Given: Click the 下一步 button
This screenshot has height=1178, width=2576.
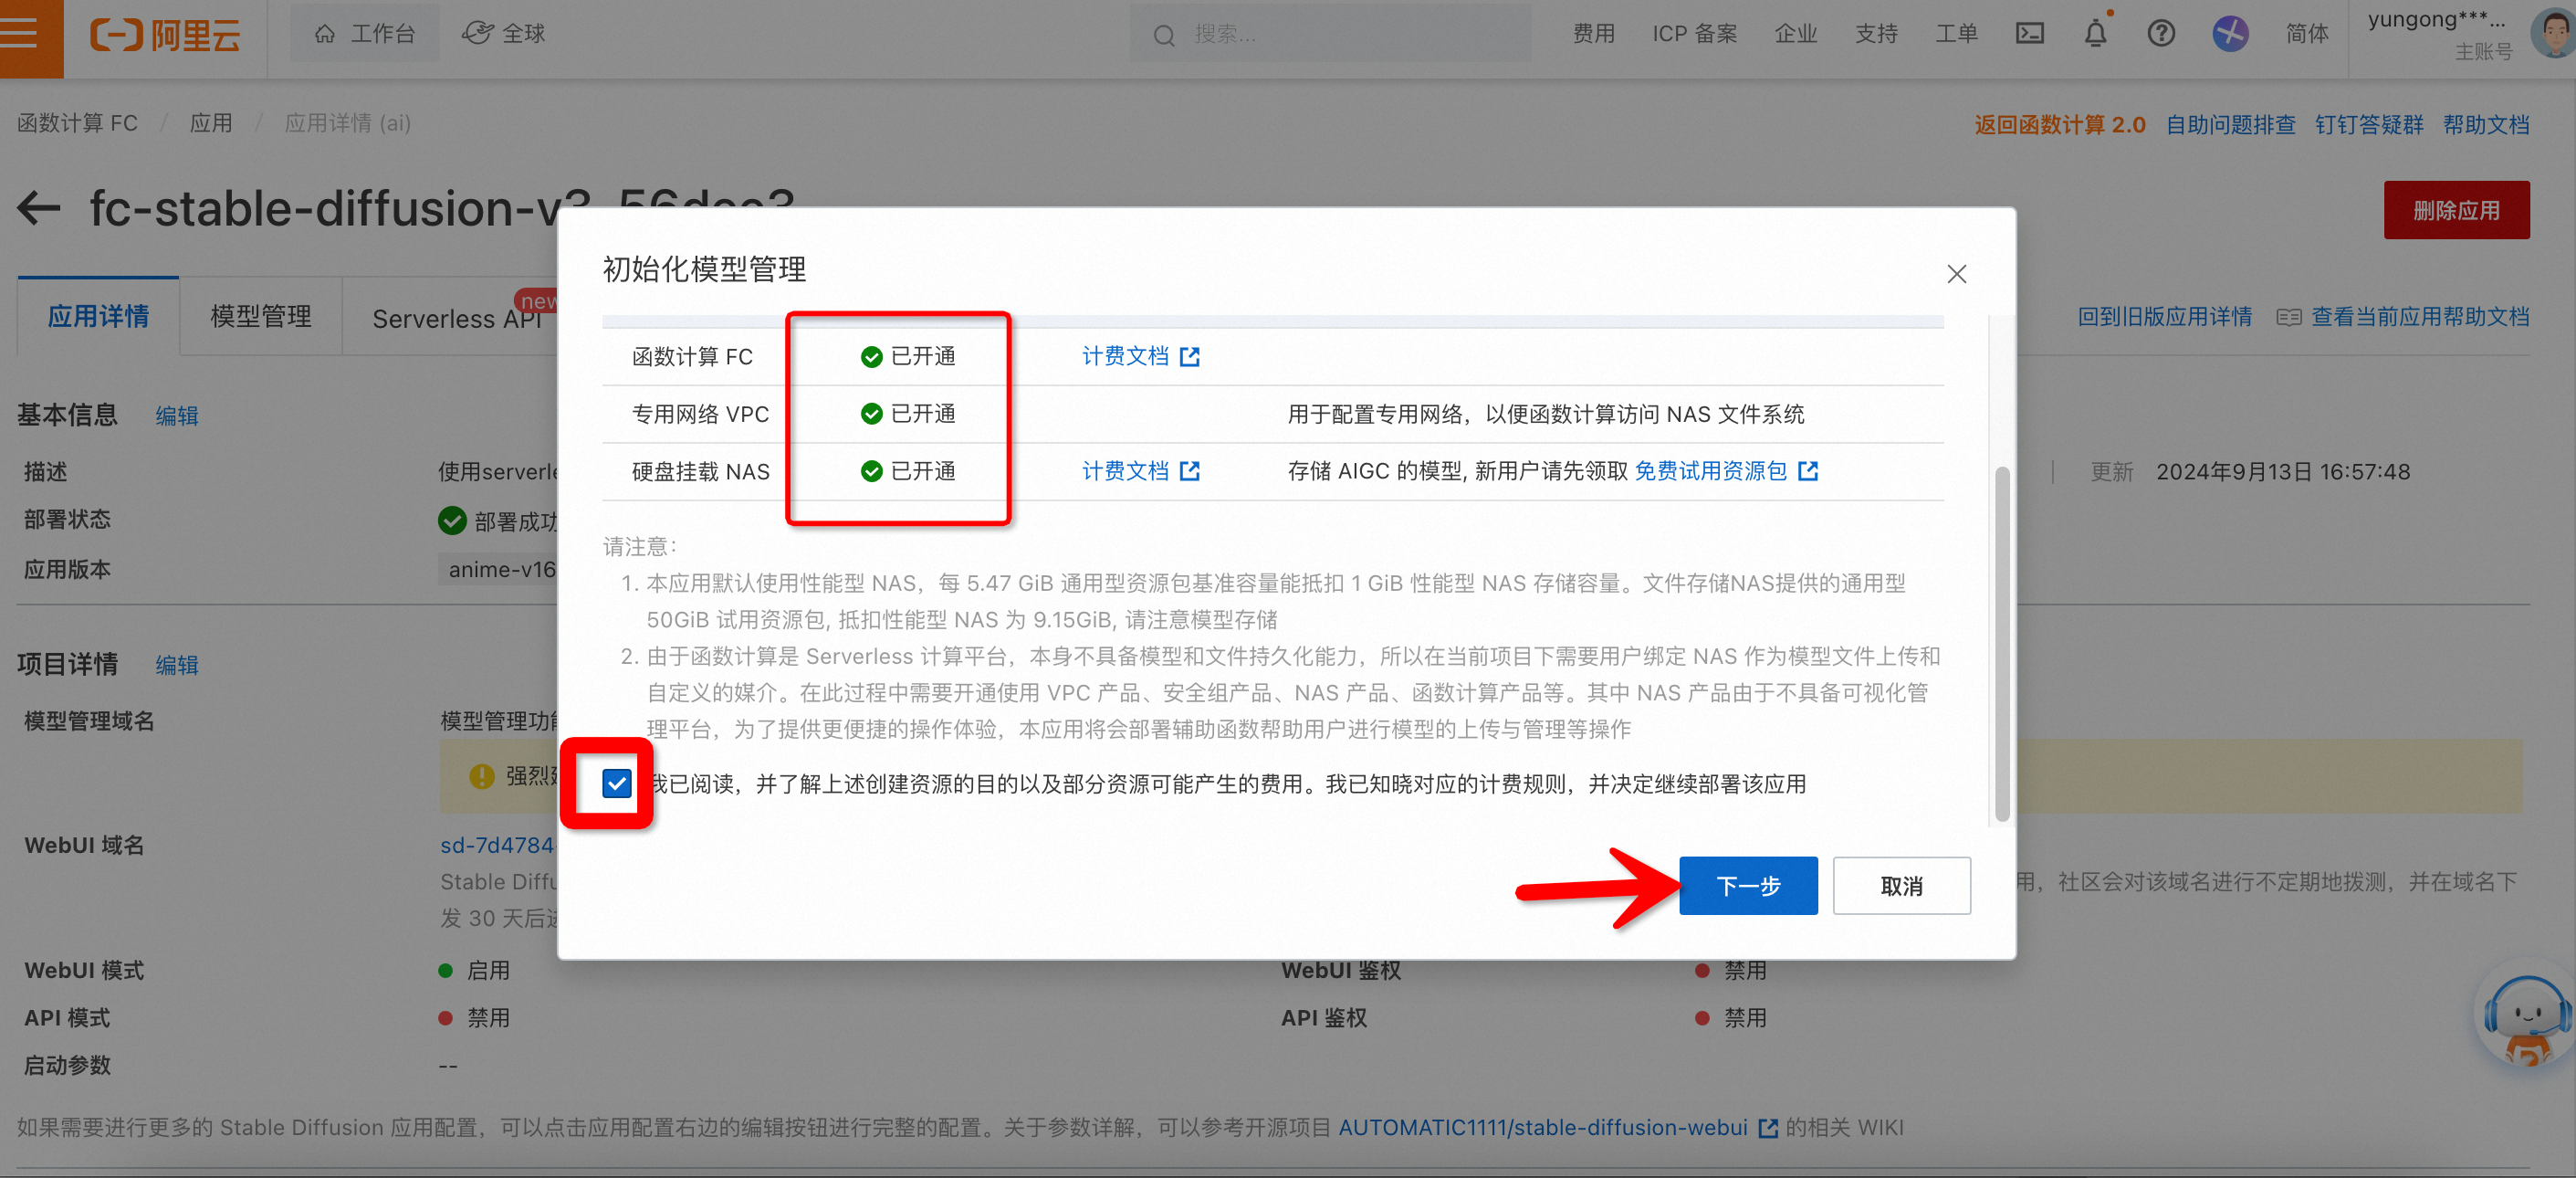Looking at the screenshot, I should point(1748,885).
